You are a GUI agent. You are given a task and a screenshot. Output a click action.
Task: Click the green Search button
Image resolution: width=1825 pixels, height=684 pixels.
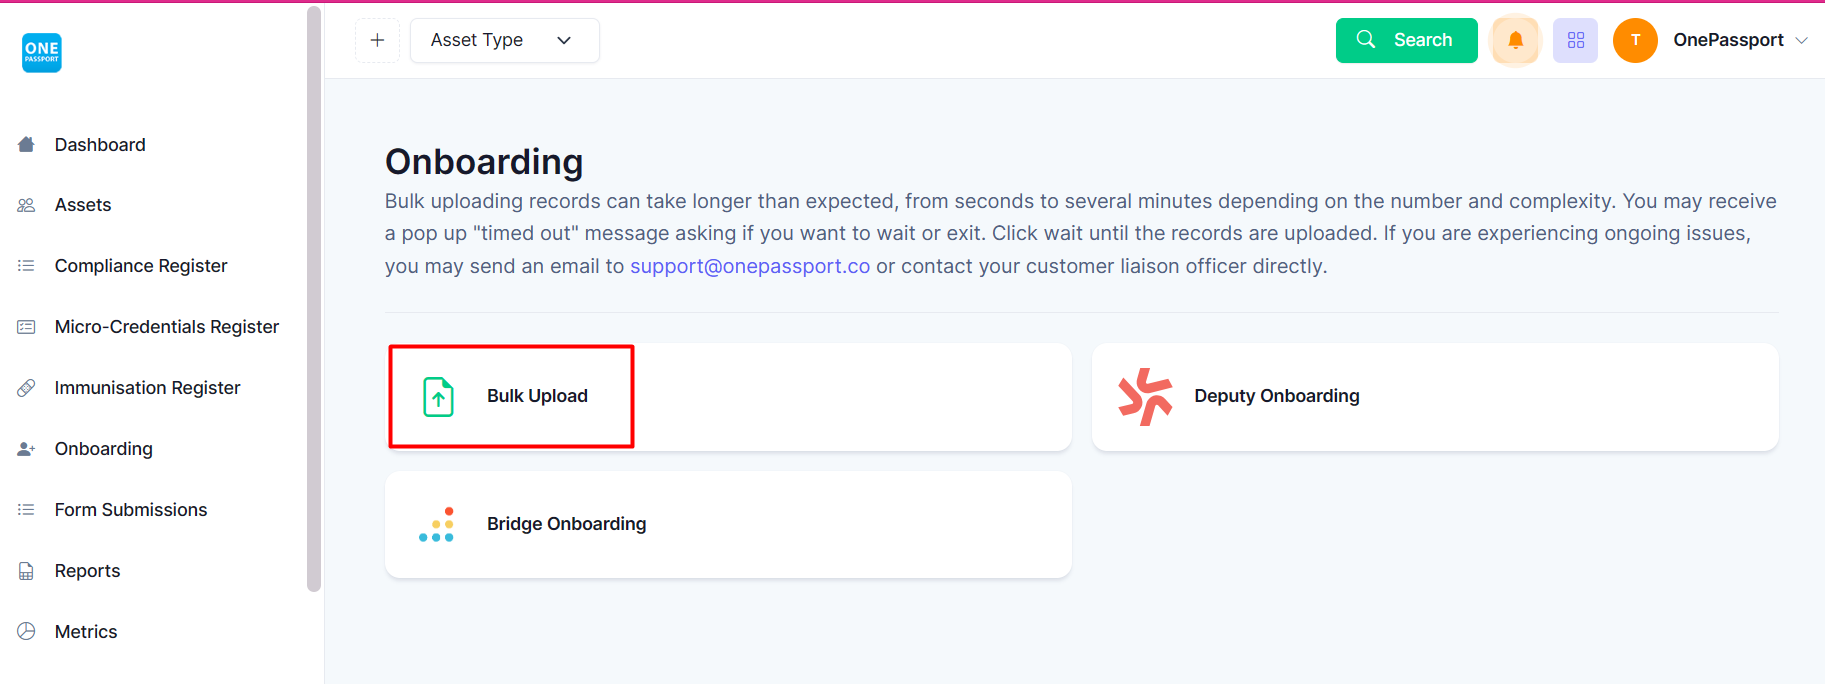coord(1406,40)
